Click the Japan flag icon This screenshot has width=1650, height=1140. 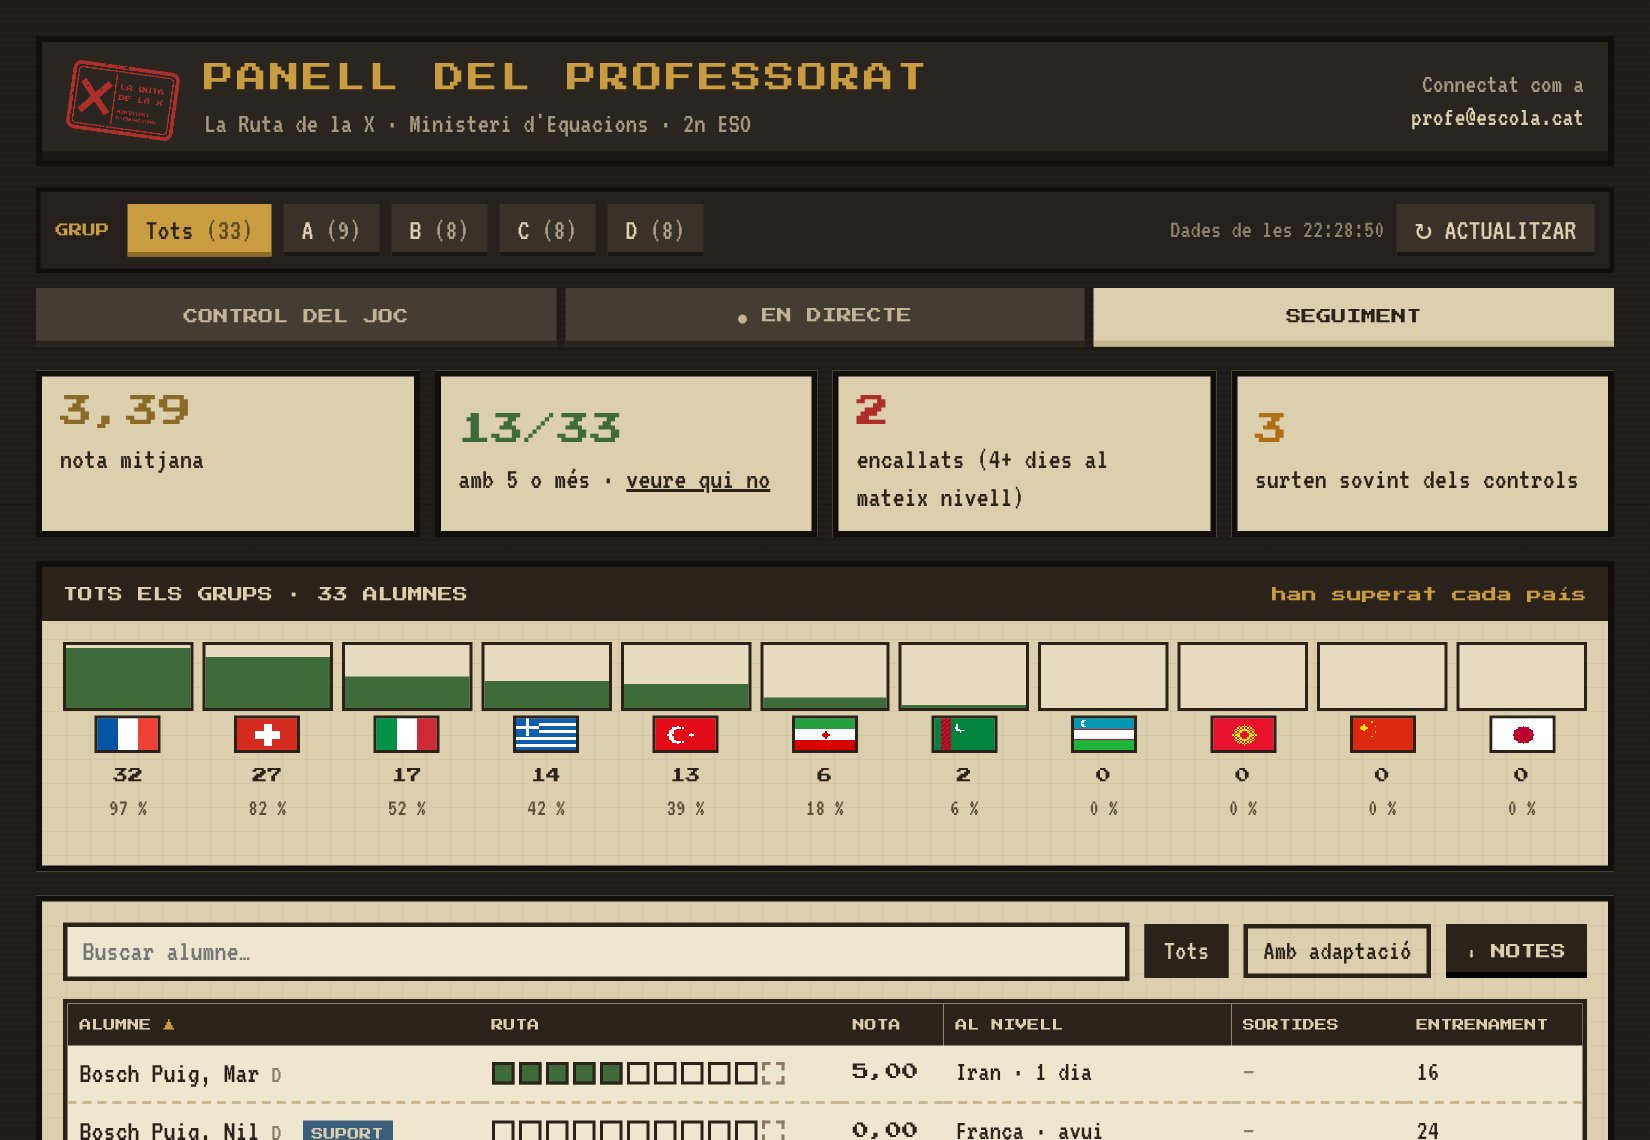(x=1522, y=734)
